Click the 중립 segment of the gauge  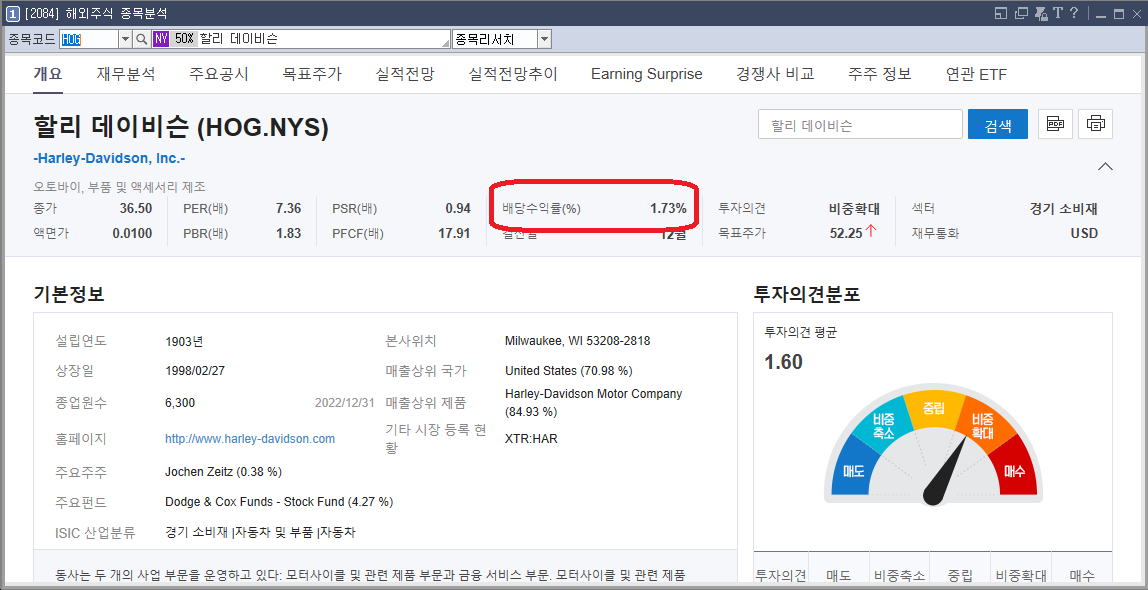(934, 408)
